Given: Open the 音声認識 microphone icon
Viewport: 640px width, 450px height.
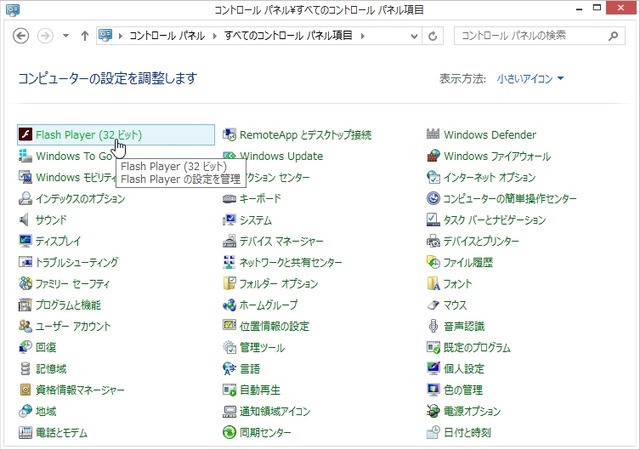Looking at the screenshot, I should (433, 326).
